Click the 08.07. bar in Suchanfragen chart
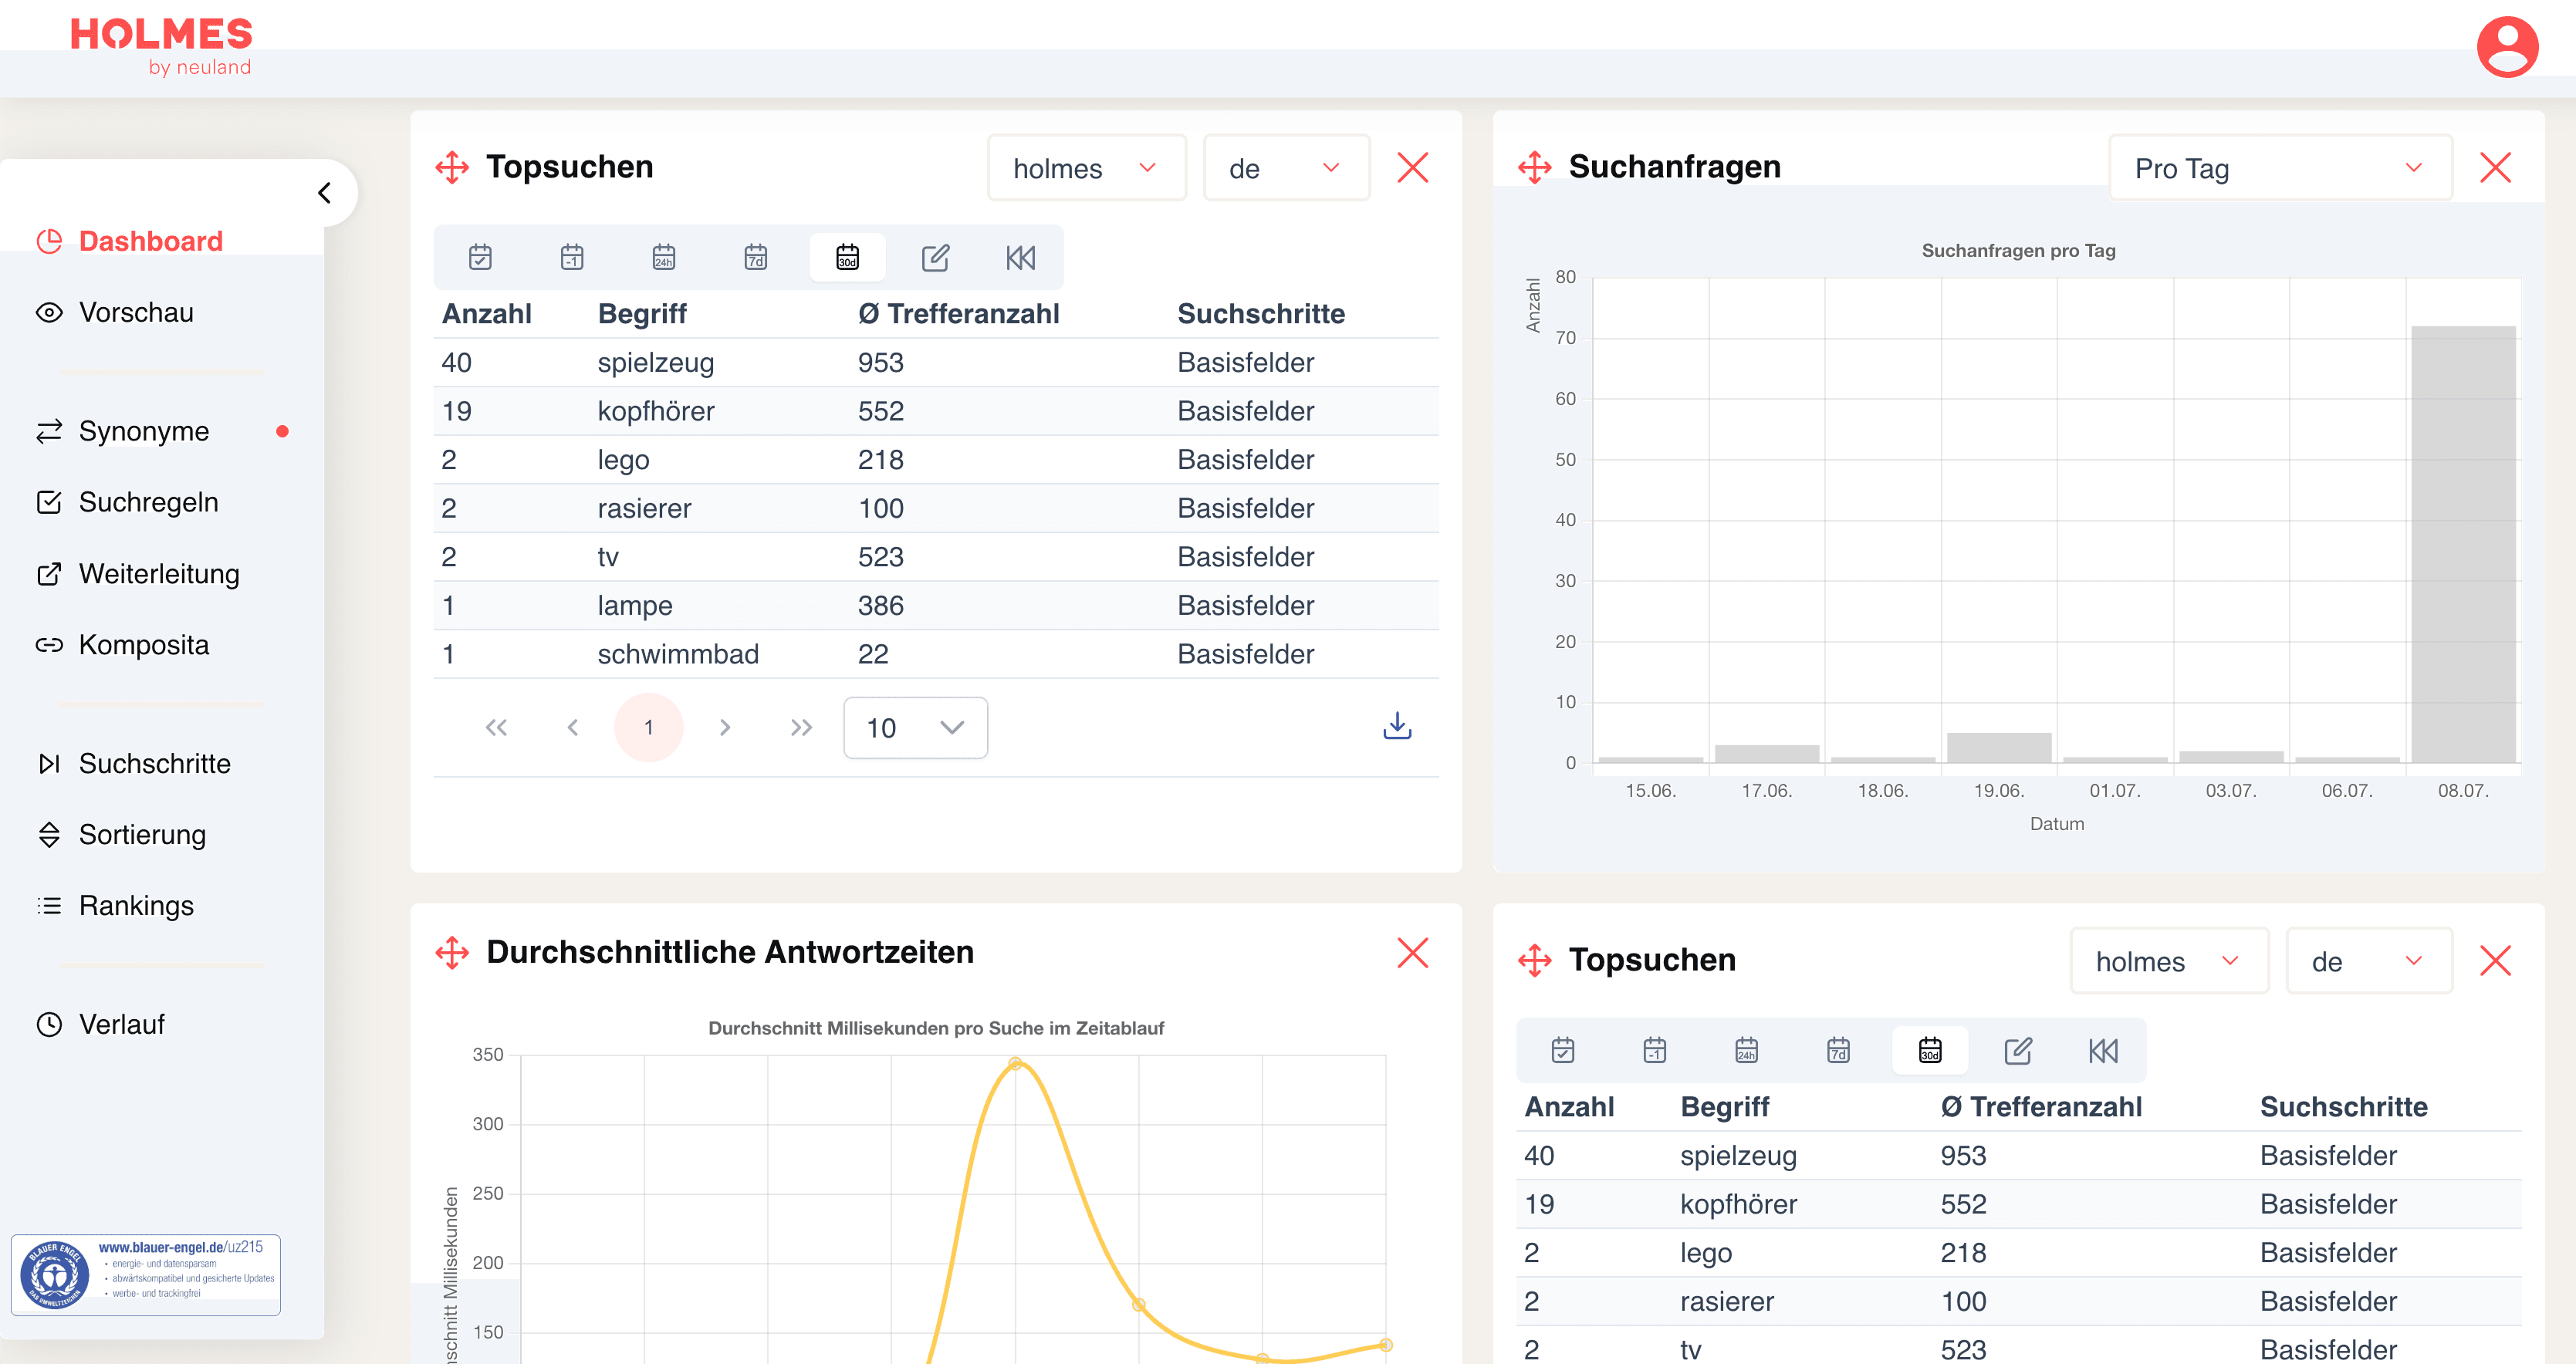The image size is (2576, 1364). 2463,544
